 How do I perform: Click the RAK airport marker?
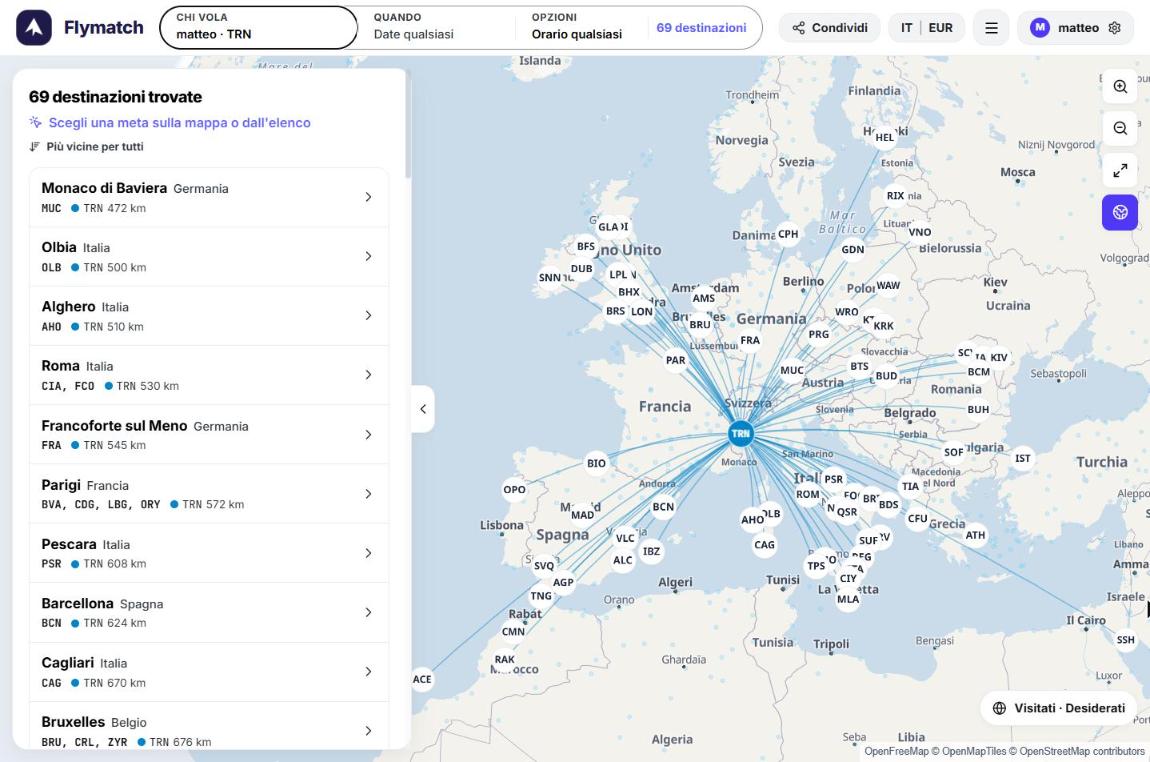pyautogui.click(x=505, y=659)
